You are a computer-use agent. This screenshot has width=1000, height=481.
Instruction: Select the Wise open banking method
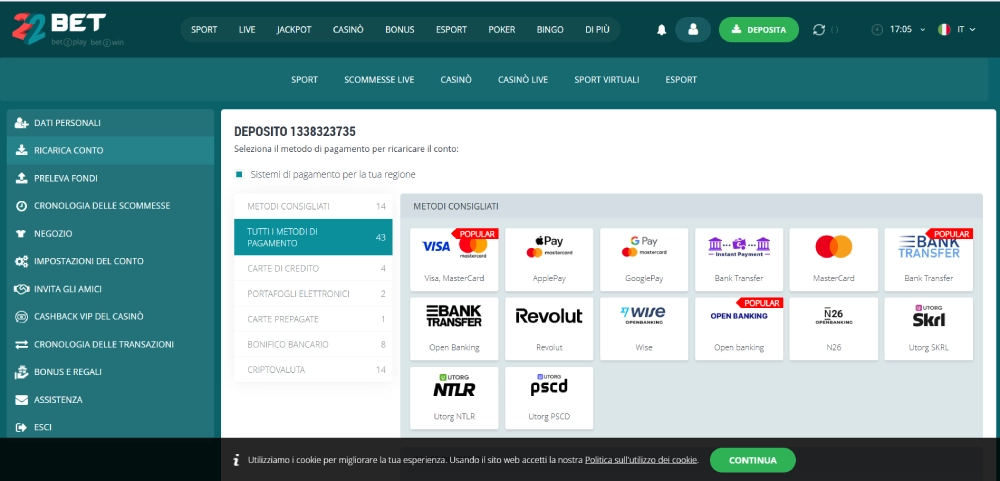pos(644,329)
